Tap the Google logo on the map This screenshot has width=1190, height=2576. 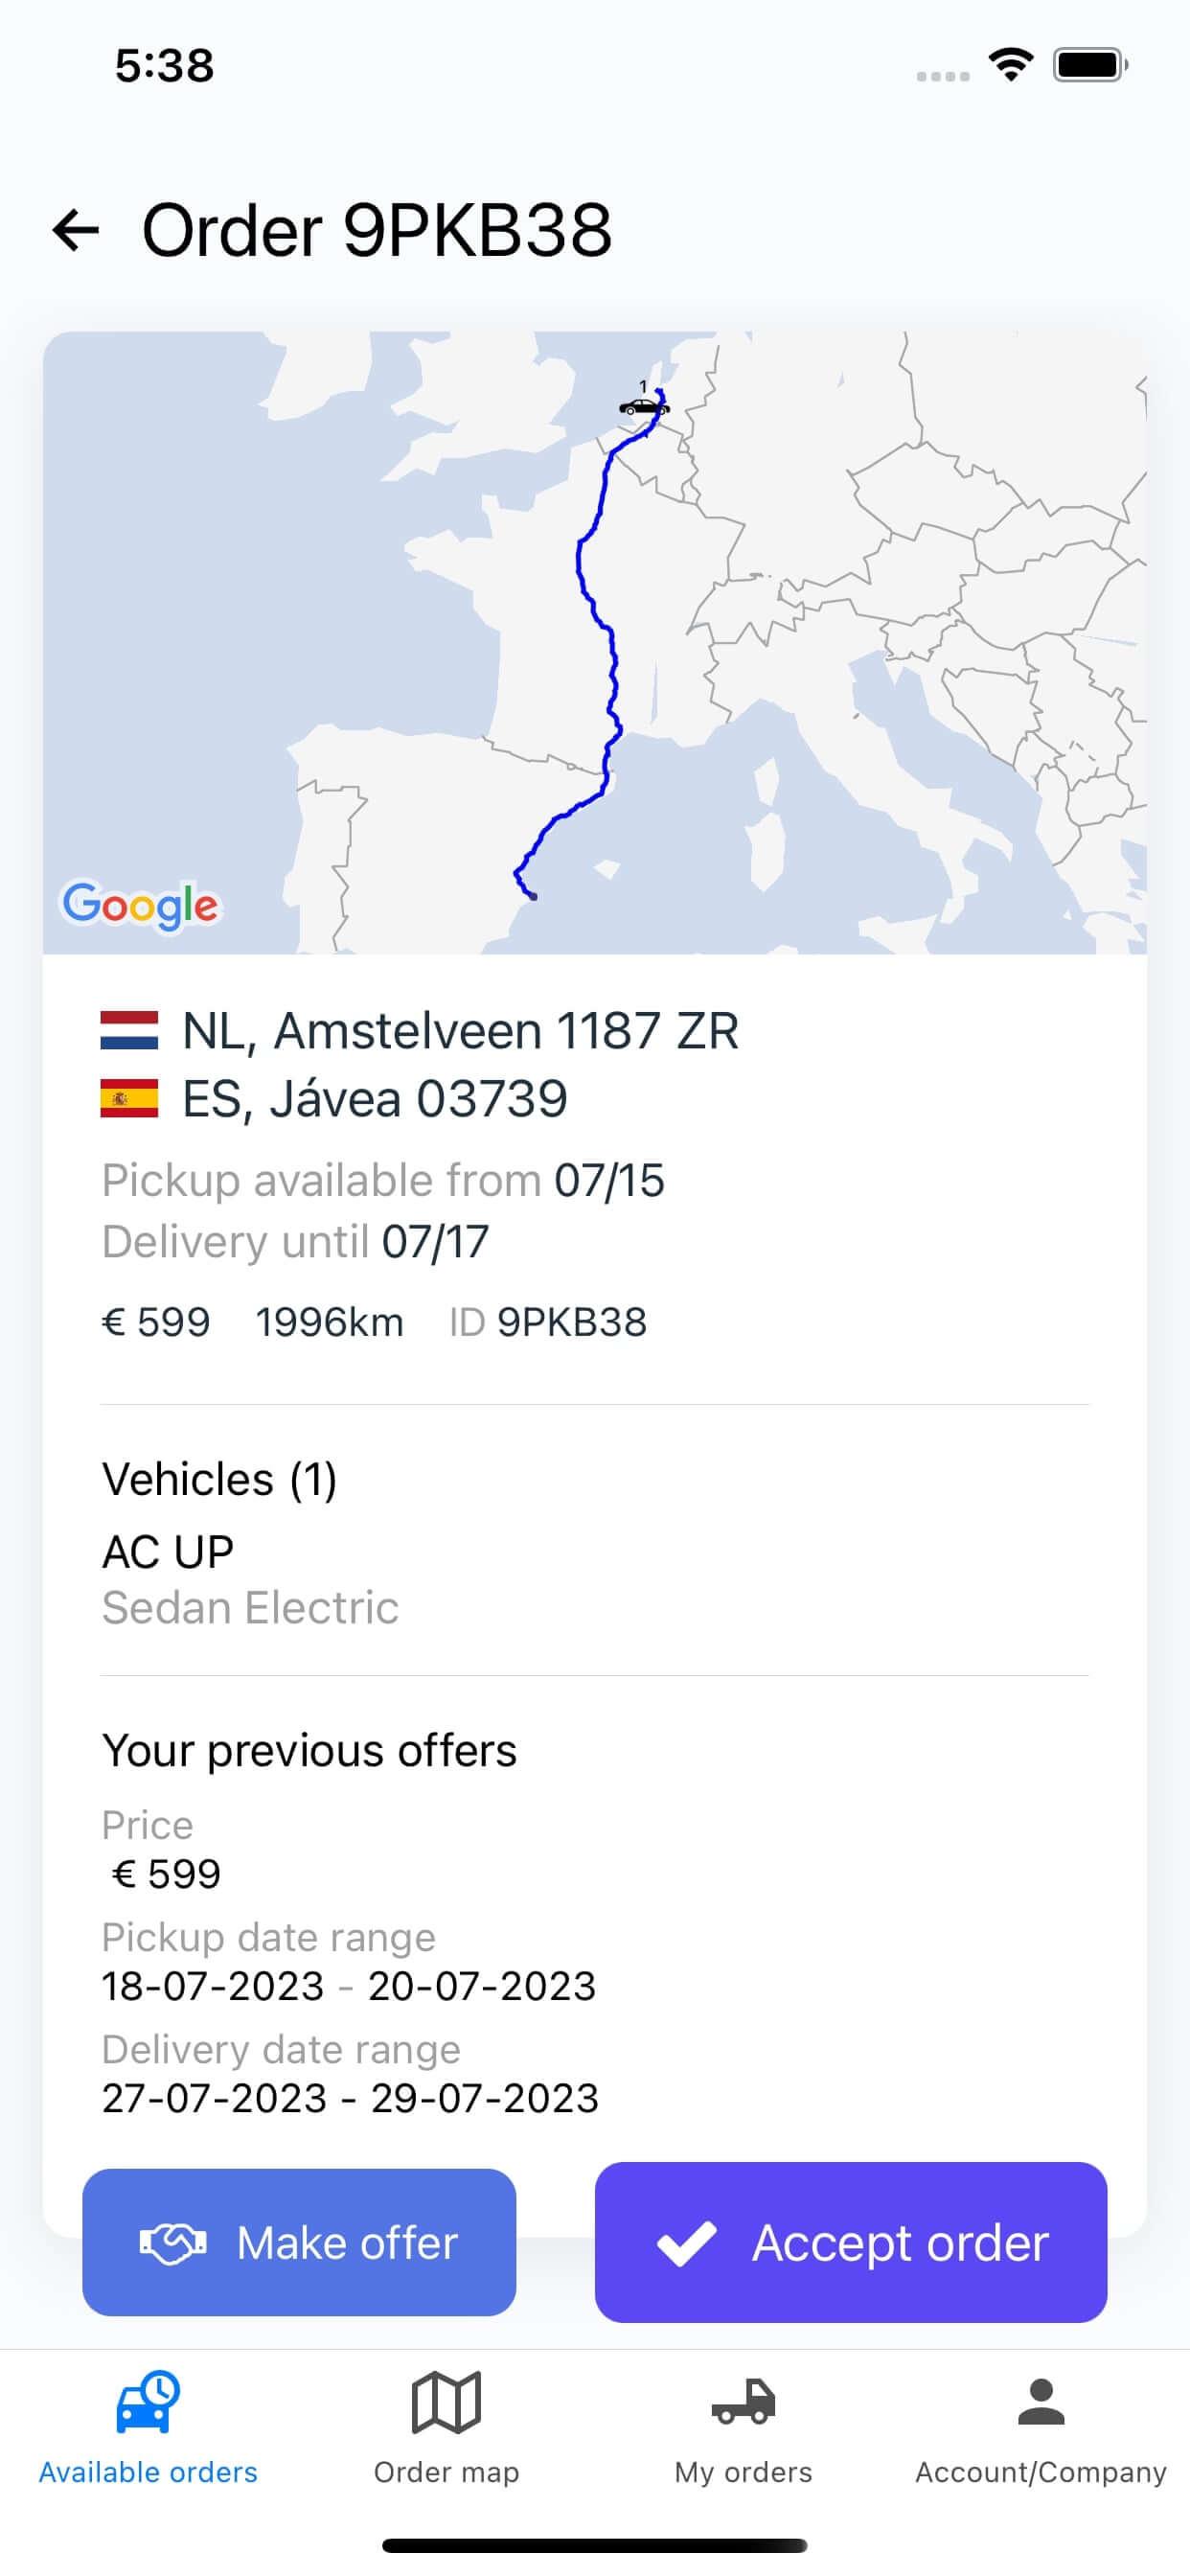pos(140,905)
